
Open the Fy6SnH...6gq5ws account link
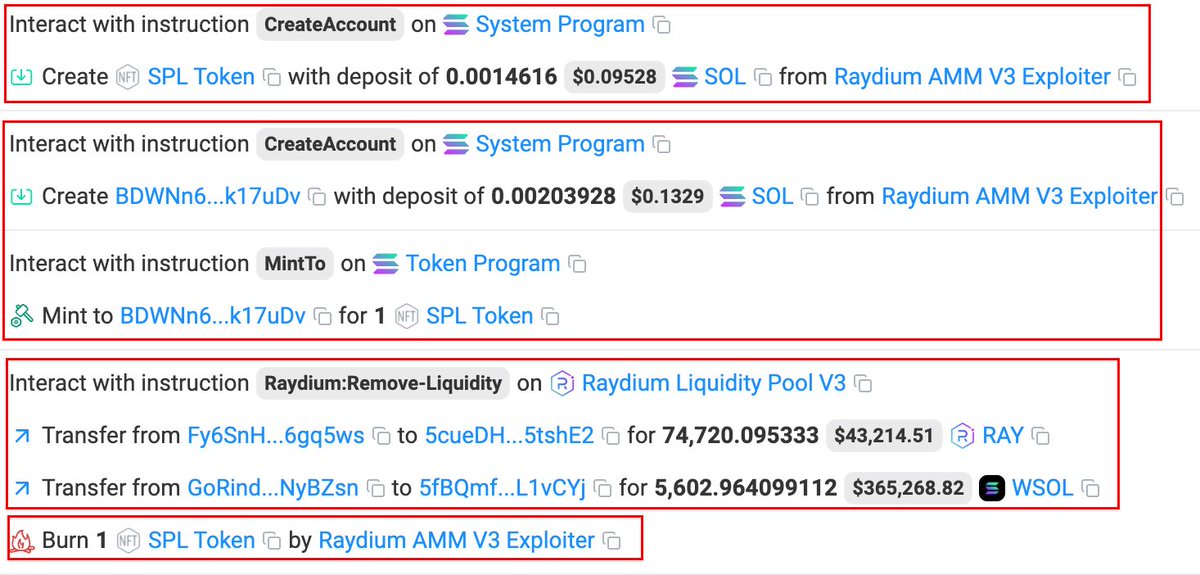[276, 436]
